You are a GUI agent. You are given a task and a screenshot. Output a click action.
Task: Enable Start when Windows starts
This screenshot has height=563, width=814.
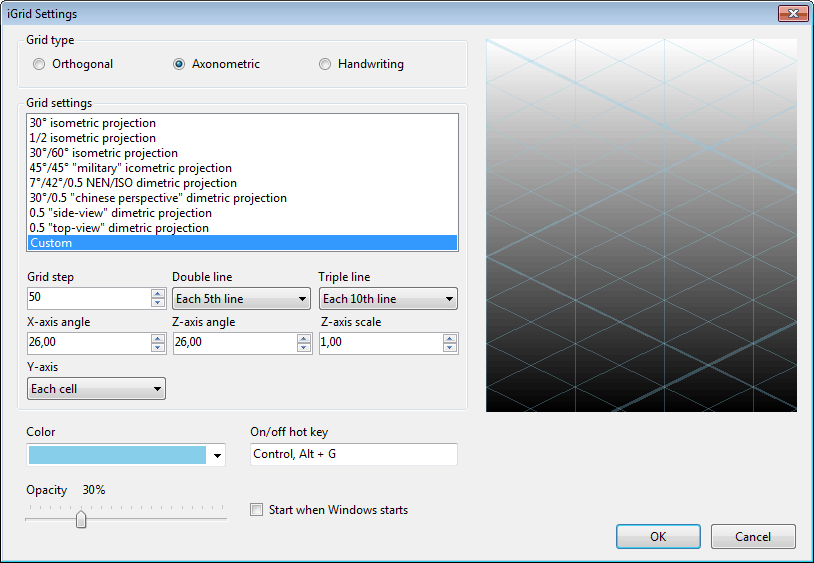point(257,510)
